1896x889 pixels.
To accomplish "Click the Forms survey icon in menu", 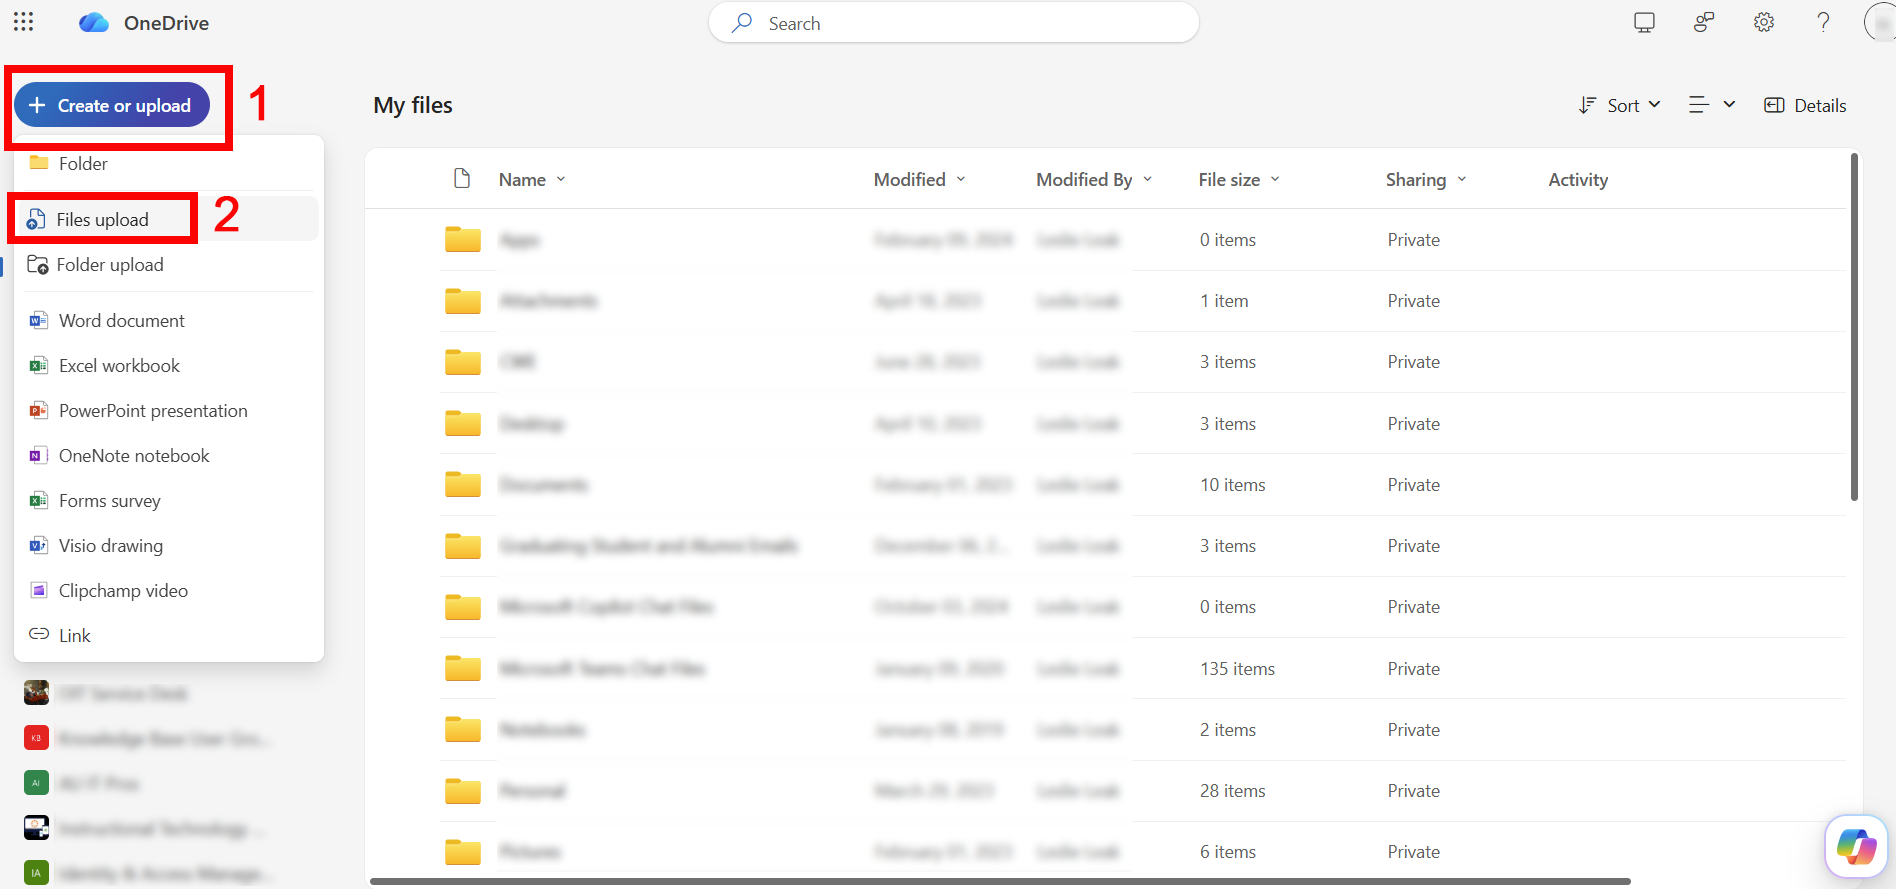I will 39,500.
